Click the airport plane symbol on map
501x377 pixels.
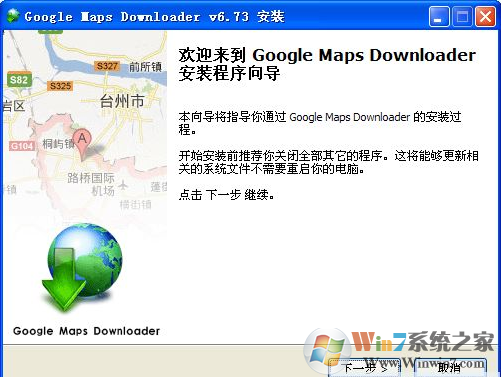[123, 185]
